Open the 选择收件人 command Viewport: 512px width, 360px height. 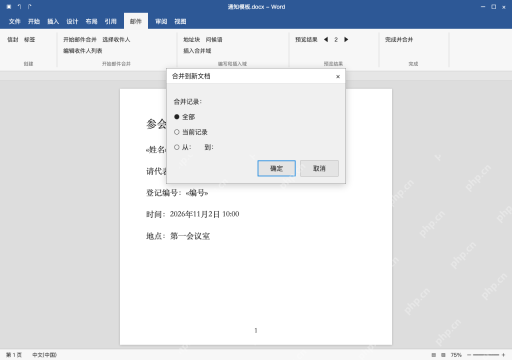pyautogui.click(x=116, y=40)
